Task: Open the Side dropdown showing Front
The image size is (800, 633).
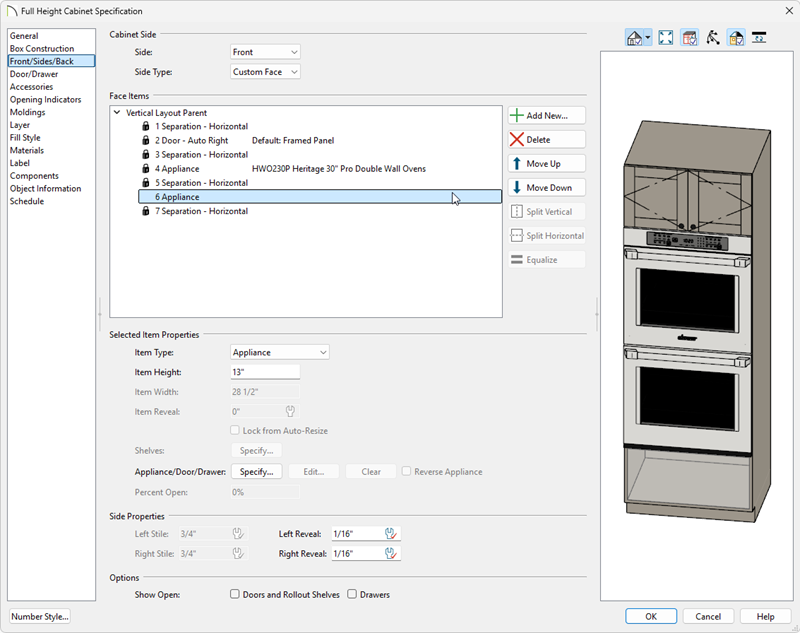Action: 264,51
